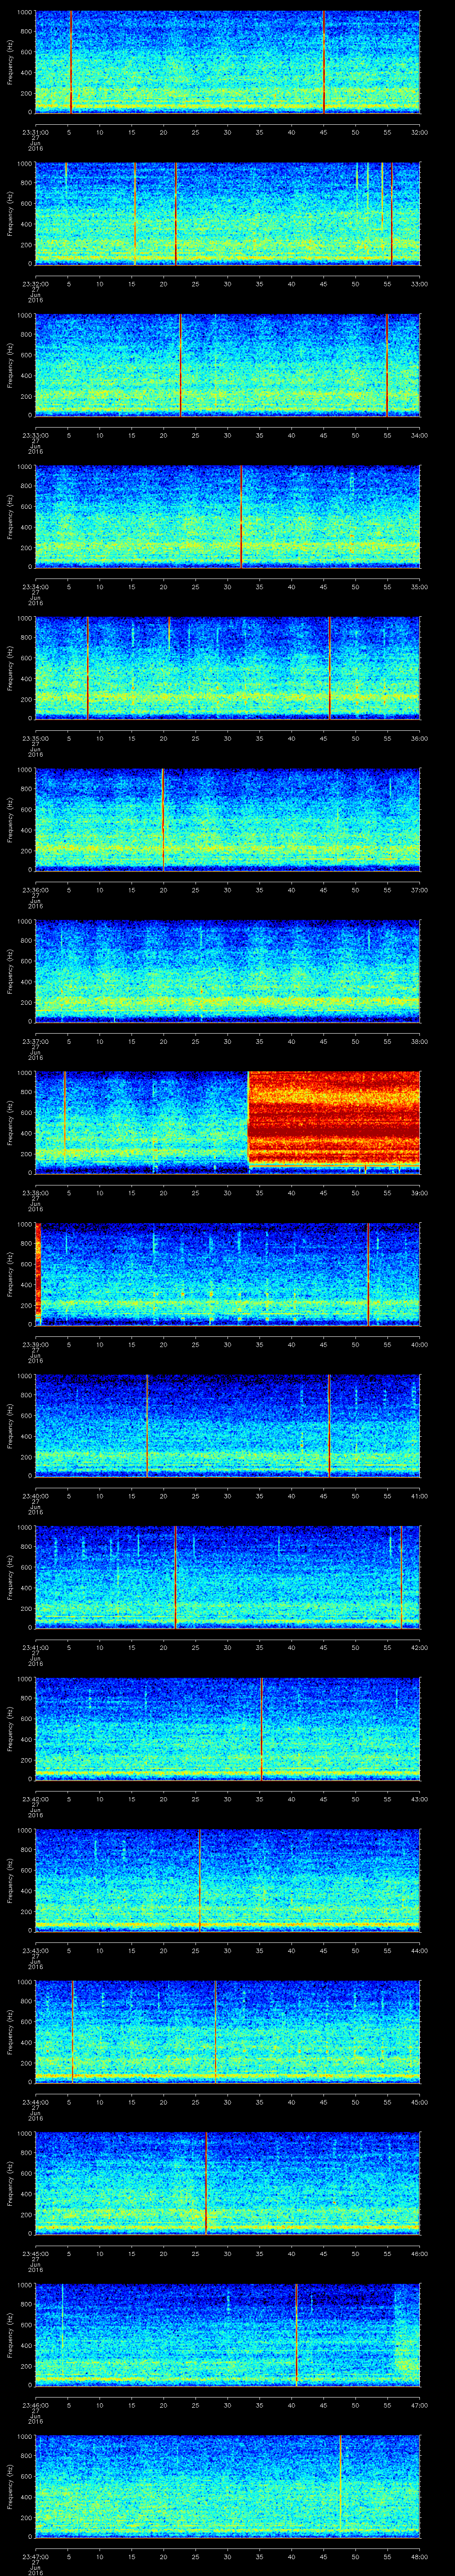455x2576 pixels.
Task: Click the red spike near 32 s in 23:34 spectrogram
Action: pyautogui.click(x=241, y=516)
